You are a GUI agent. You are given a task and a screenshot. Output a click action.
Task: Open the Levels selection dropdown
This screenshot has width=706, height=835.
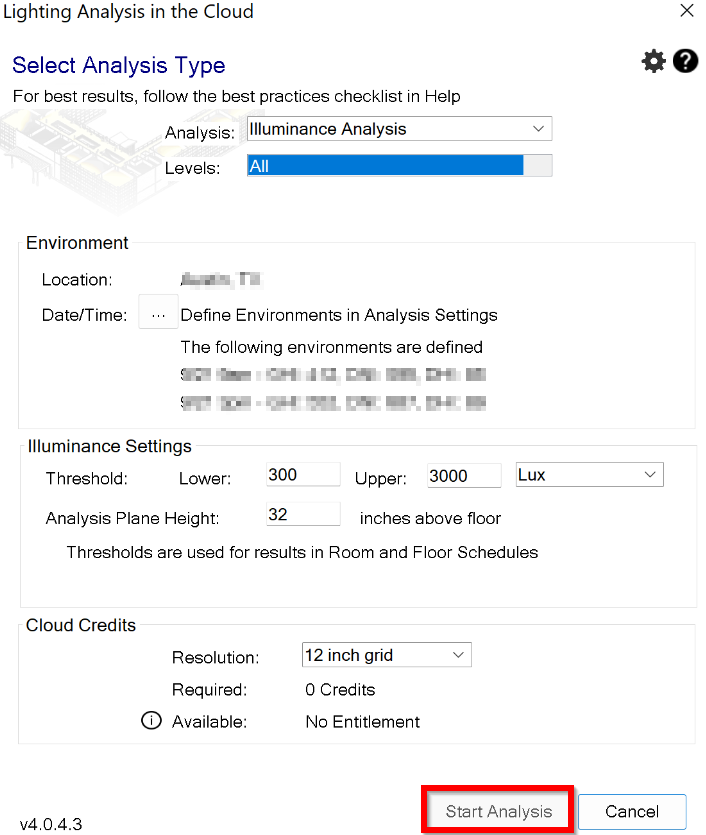(540, 165)
